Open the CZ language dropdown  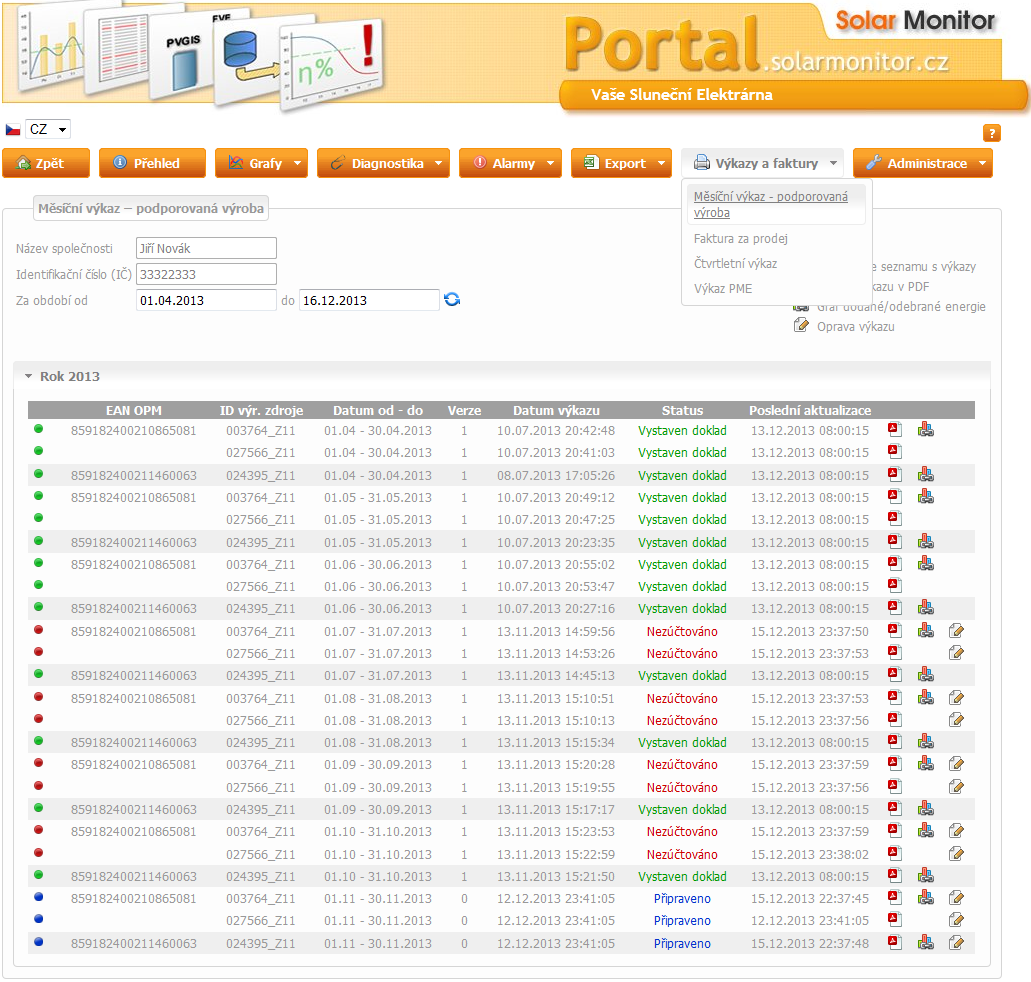(48, 130)
